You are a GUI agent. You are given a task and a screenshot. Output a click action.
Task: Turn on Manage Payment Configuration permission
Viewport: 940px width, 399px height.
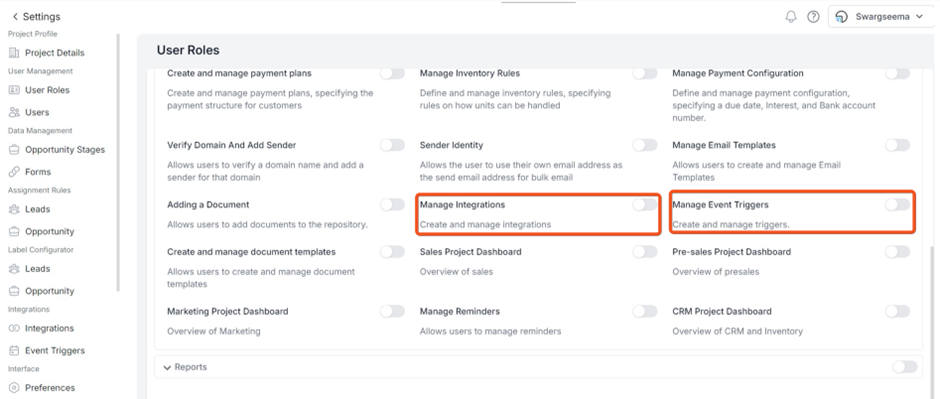897,73
